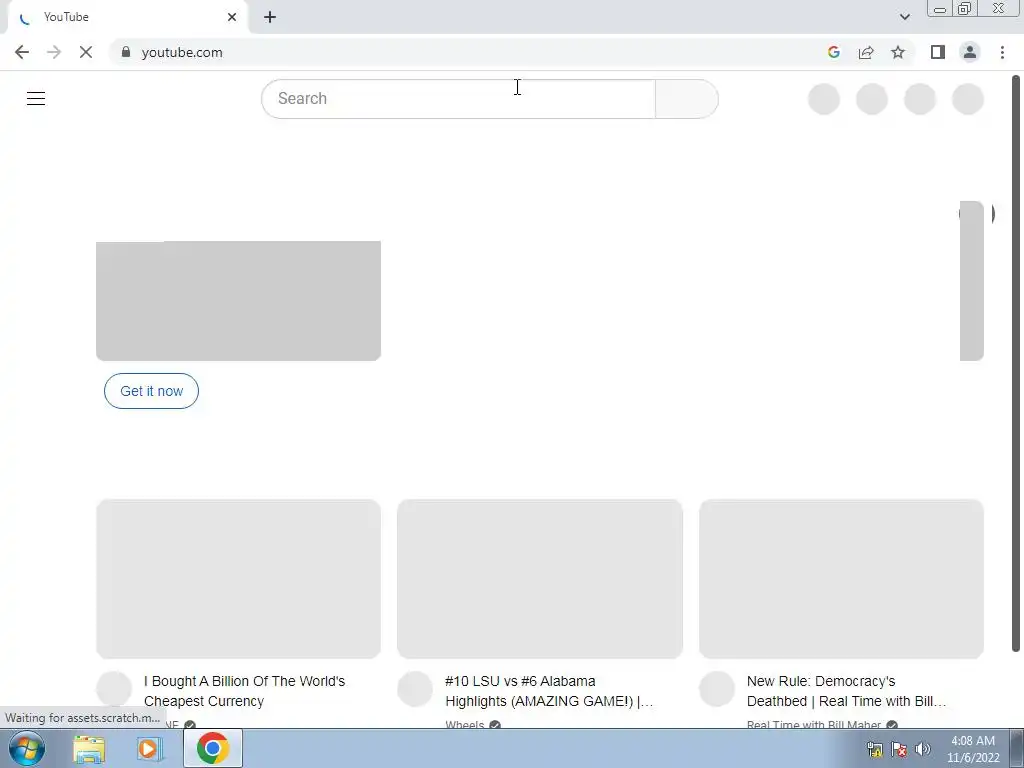Click the Chrome taskbar icon
Image resolution: width=1024 pixels, height=768 pixels.
tap(212, 748)
